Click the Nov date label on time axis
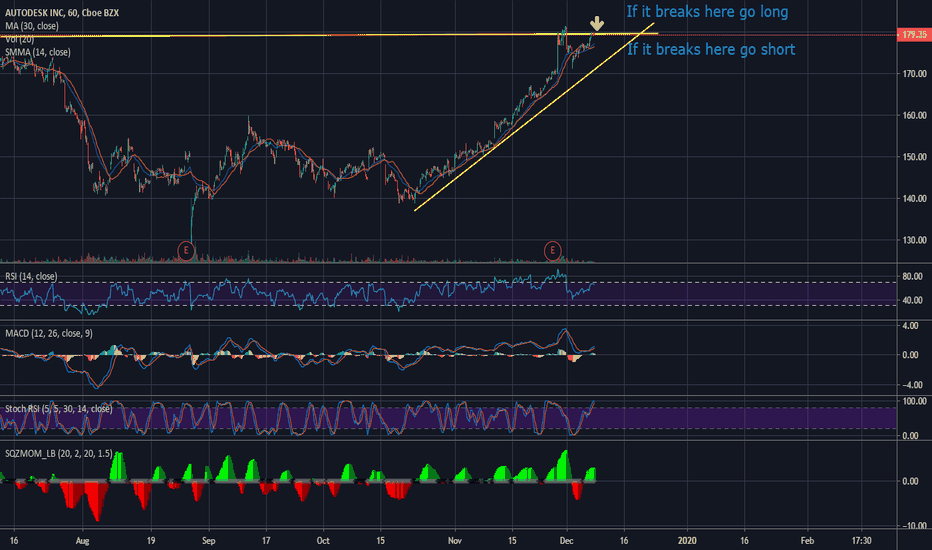The height and width of the screenshot is (550, 932). (x=455, y=540)
